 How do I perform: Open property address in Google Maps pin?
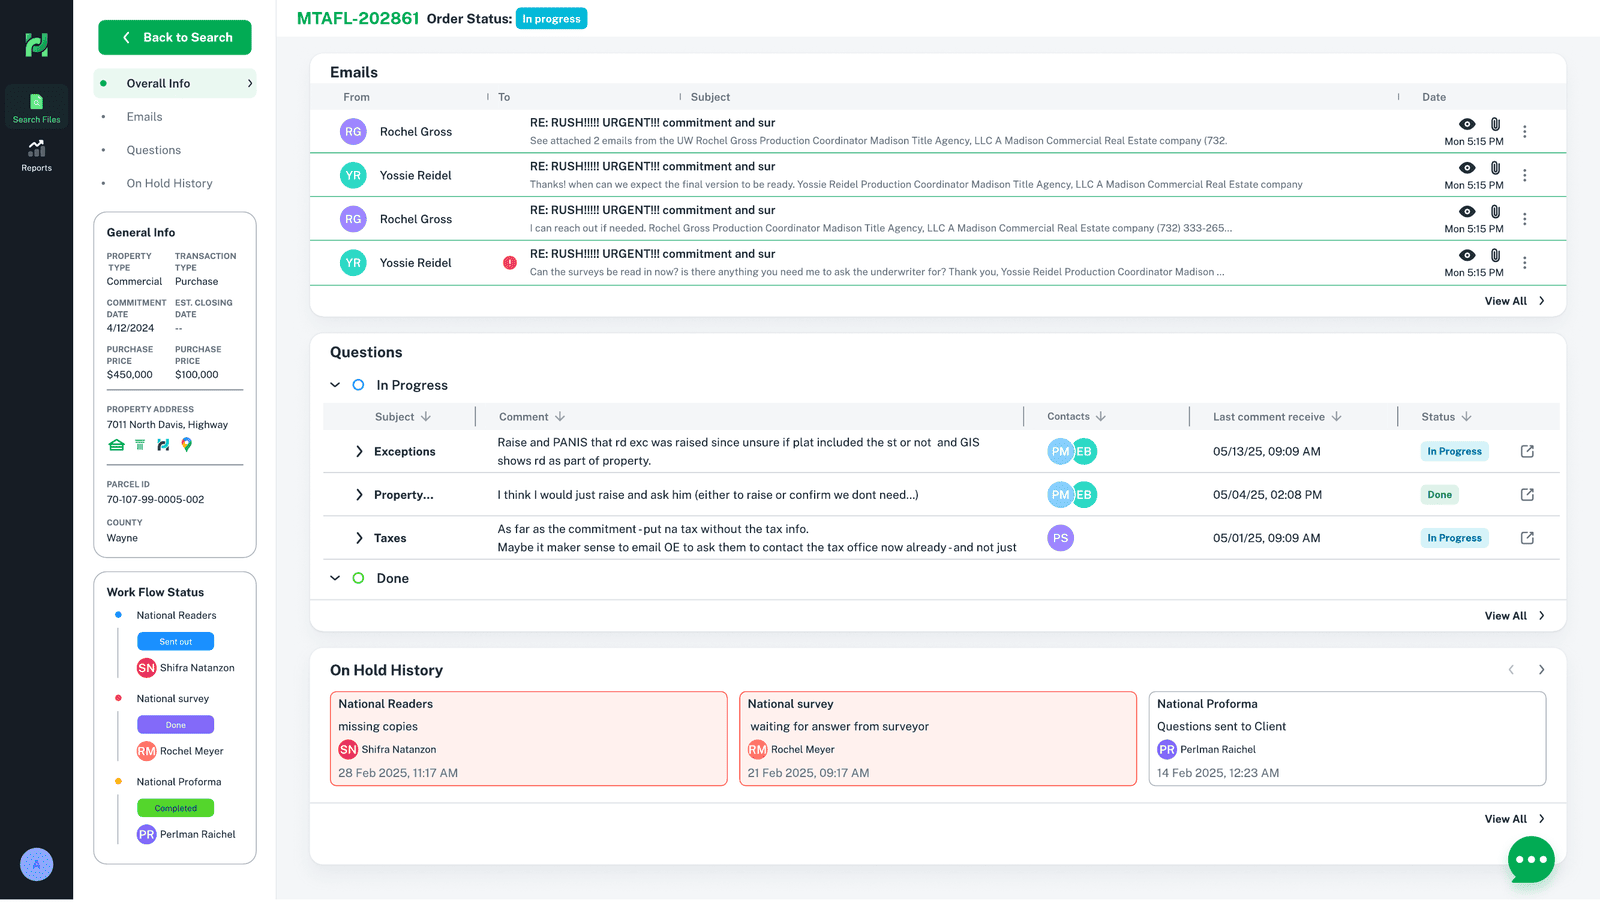(186, 445)
